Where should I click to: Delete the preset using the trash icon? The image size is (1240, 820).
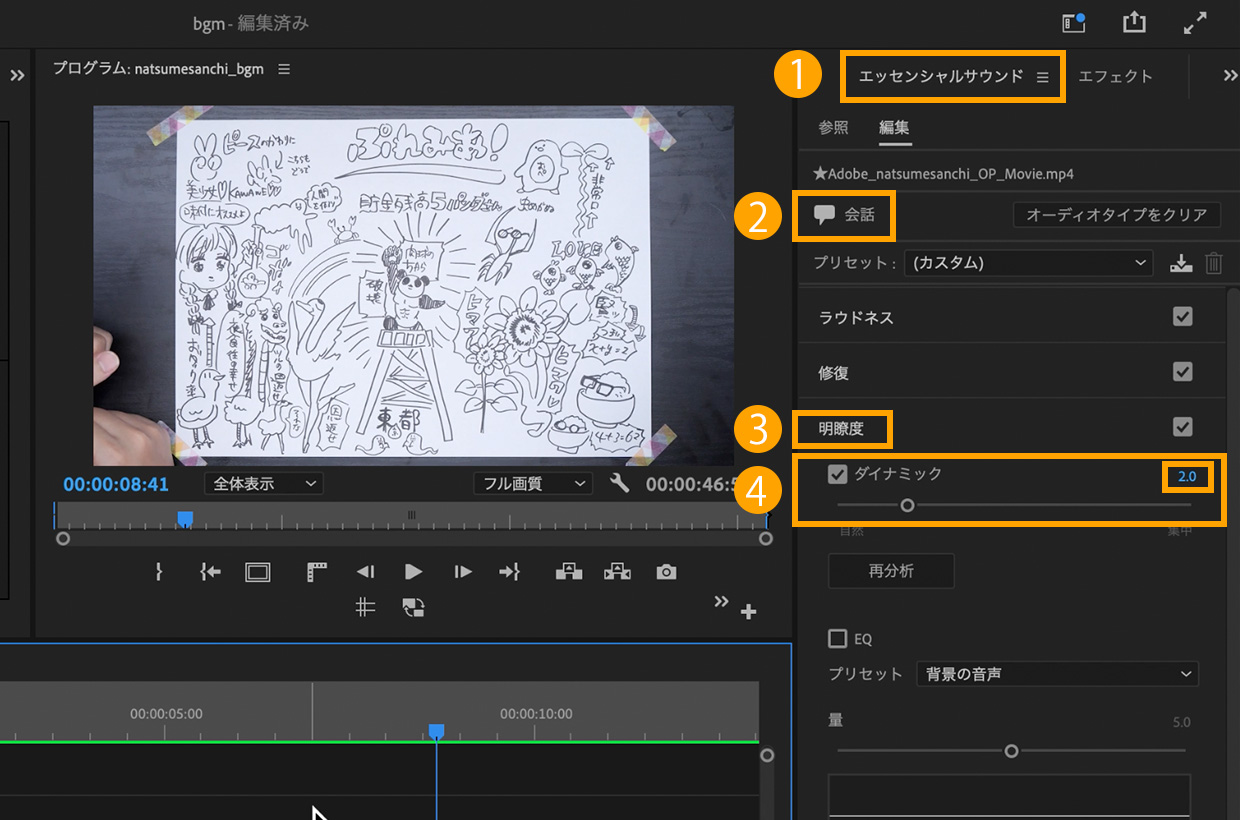coord(1214,263)
